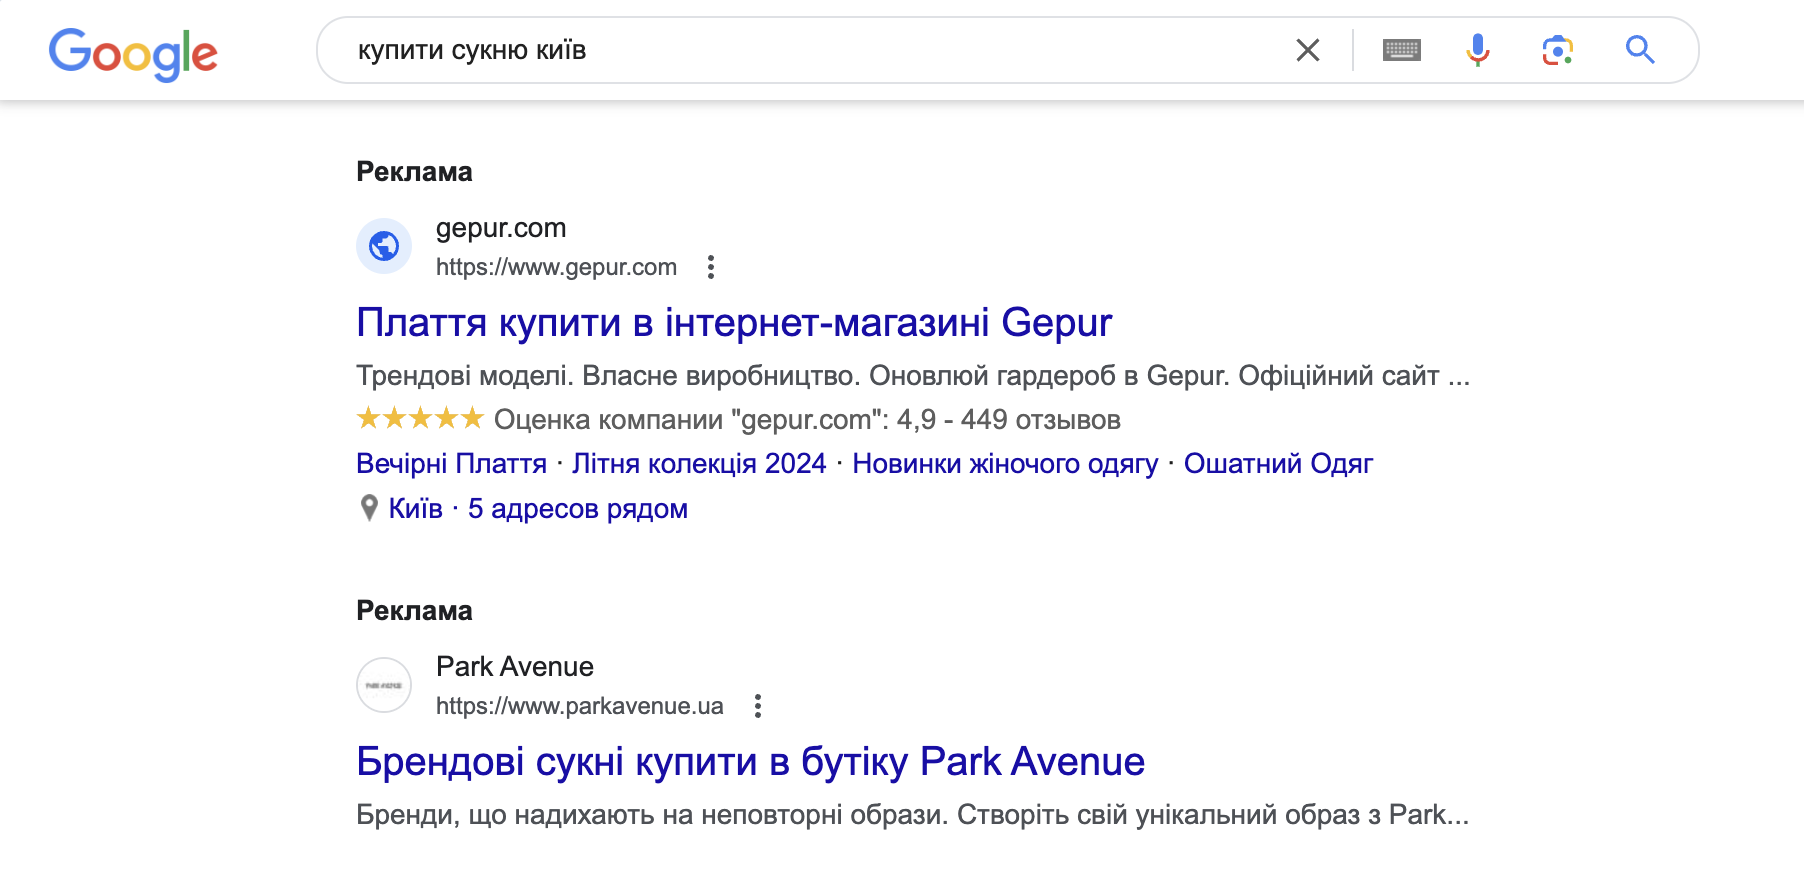
Task: Click the five-star rating for gepur.com
Action: (x=420, y=418)
